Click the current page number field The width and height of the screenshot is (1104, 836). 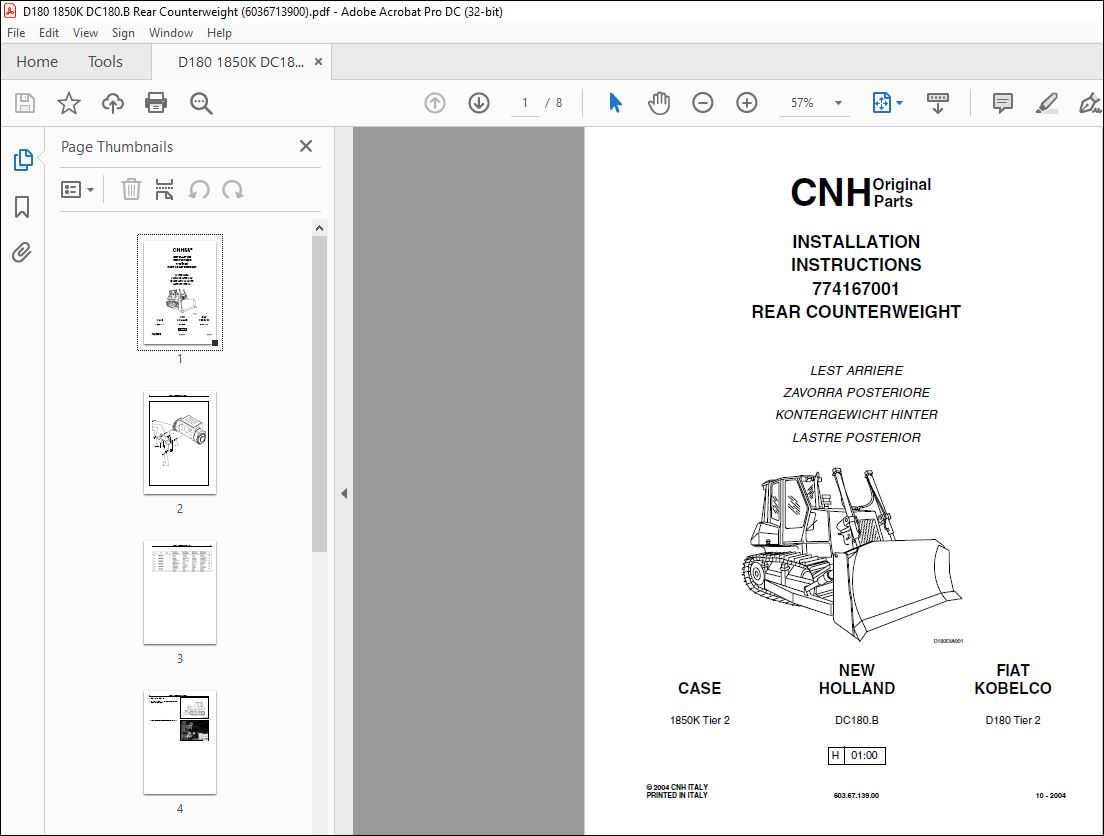[x=525, y=104]
